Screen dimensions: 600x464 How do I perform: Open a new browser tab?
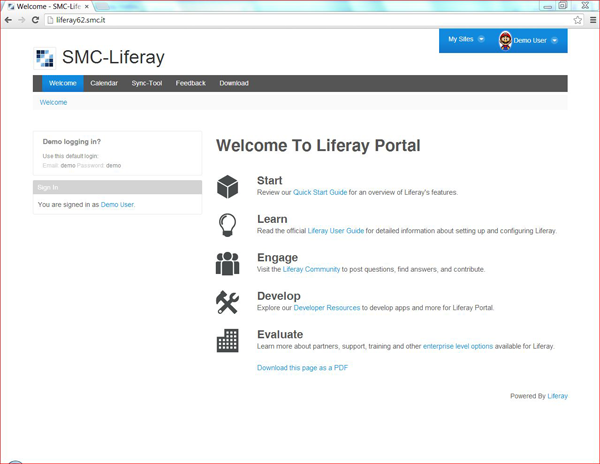tap(101, 6)
